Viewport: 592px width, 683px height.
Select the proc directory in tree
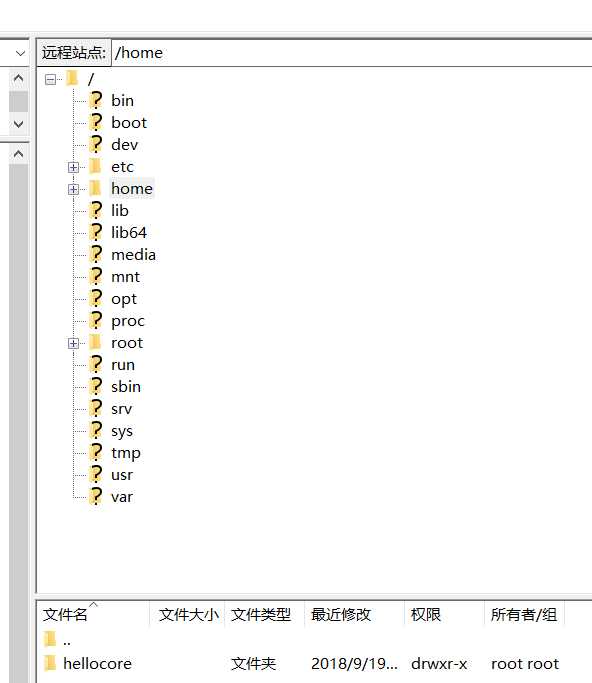[x=128, y=321]
